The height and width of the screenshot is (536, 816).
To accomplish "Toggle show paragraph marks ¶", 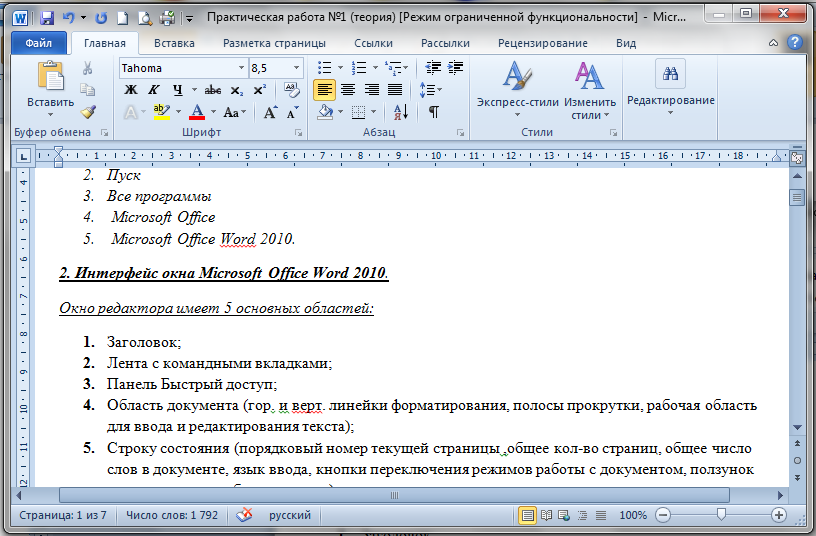I will [434, 112].
